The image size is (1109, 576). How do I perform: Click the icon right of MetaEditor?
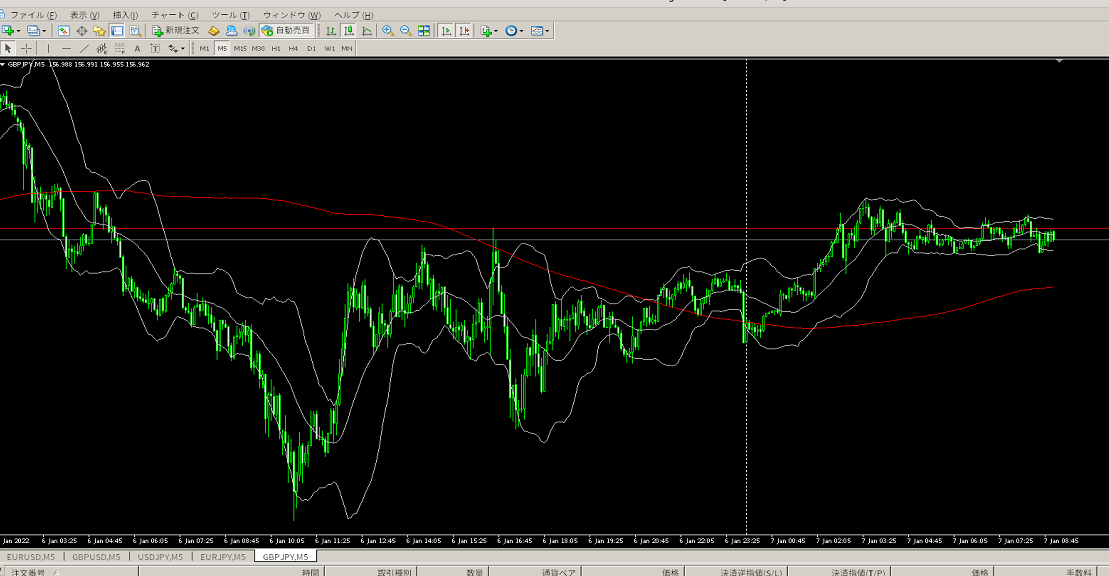[231, 30]
